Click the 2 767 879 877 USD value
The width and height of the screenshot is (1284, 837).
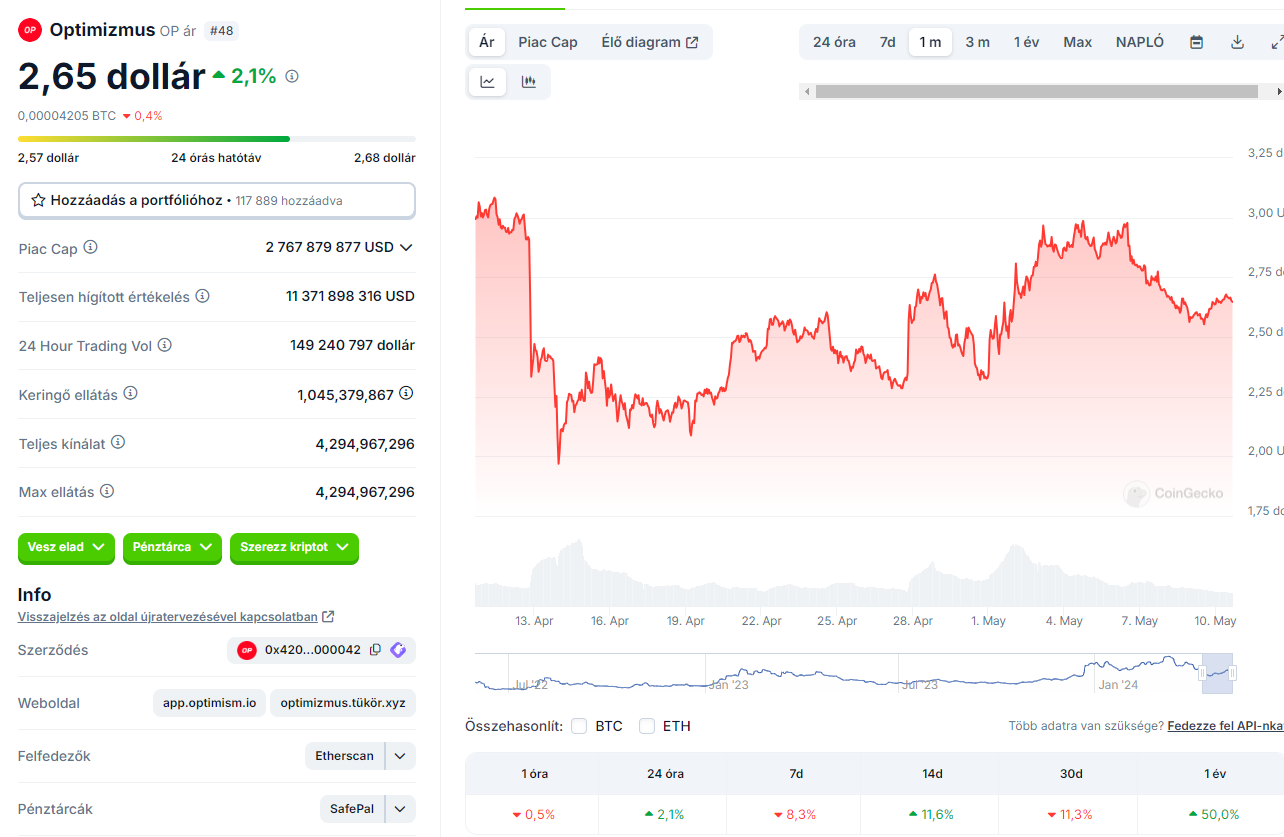[x=330, y=247]
